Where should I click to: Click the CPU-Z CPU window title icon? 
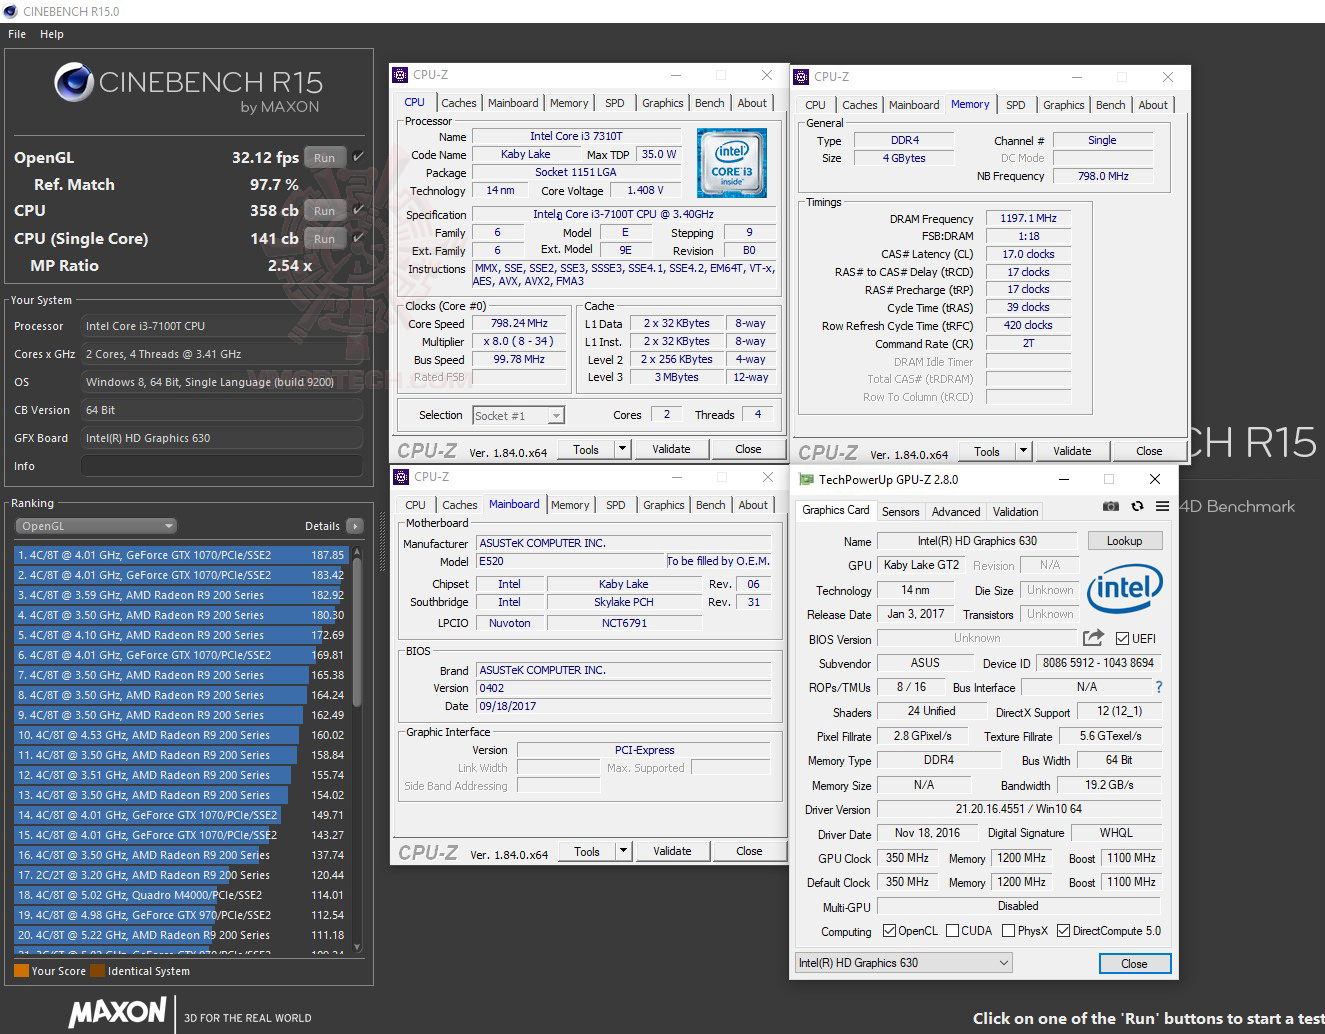click(x=401, y=75)
